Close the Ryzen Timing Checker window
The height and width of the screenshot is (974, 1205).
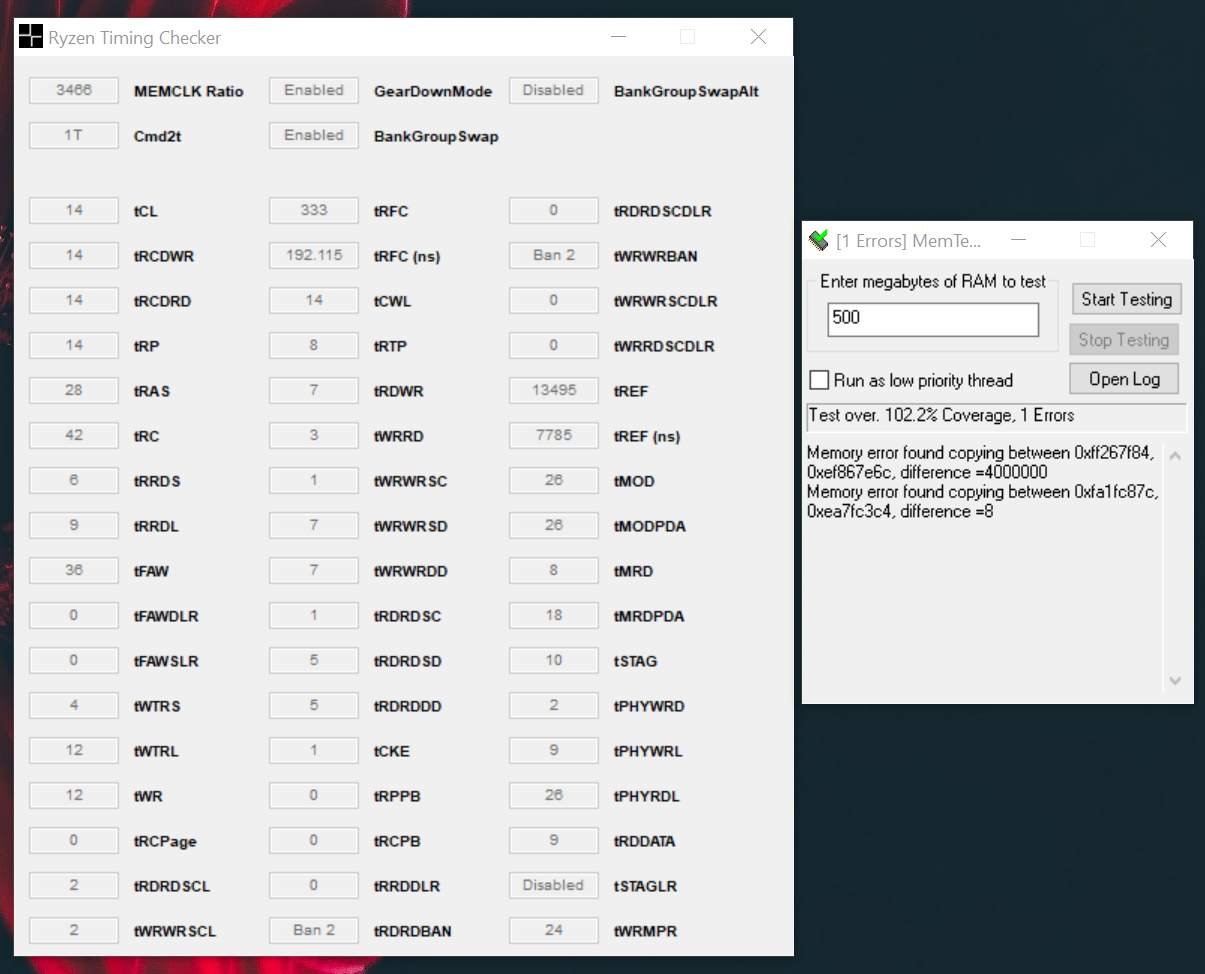[758, 37]
